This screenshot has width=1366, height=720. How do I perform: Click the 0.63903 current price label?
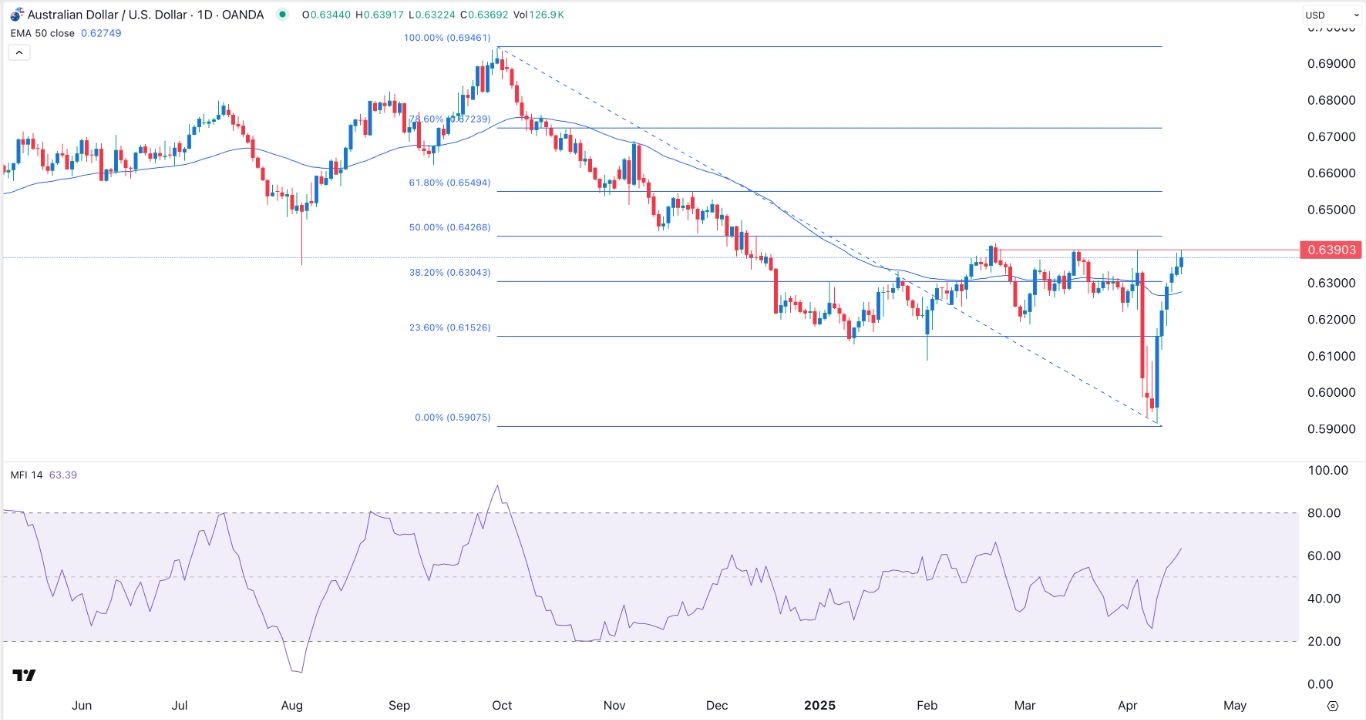[1330, 250]
